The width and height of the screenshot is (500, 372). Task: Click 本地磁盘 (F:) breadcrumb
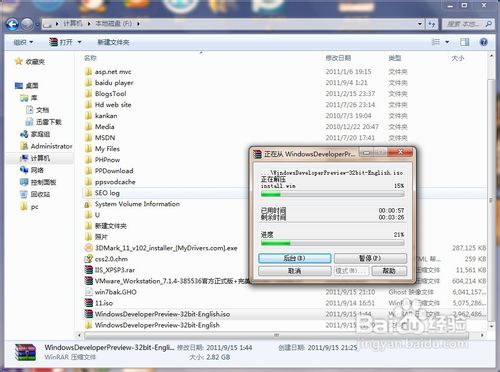[x=113, y=24]
